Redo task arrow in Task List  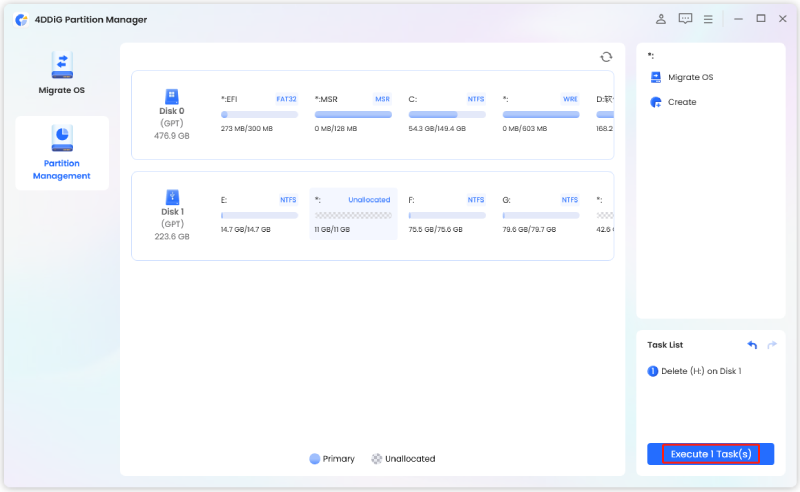click(x=772, y=345)
